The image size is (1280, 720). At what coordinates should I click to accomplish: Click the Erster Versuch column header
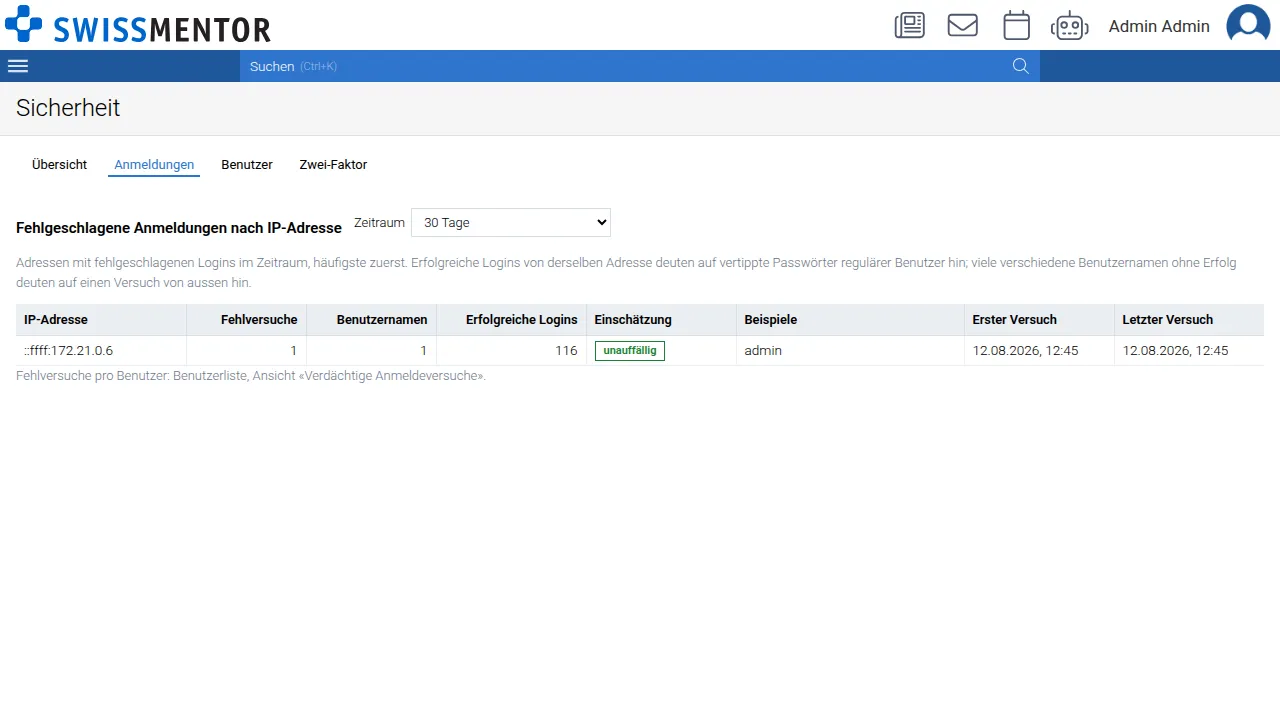[1040, 320]
